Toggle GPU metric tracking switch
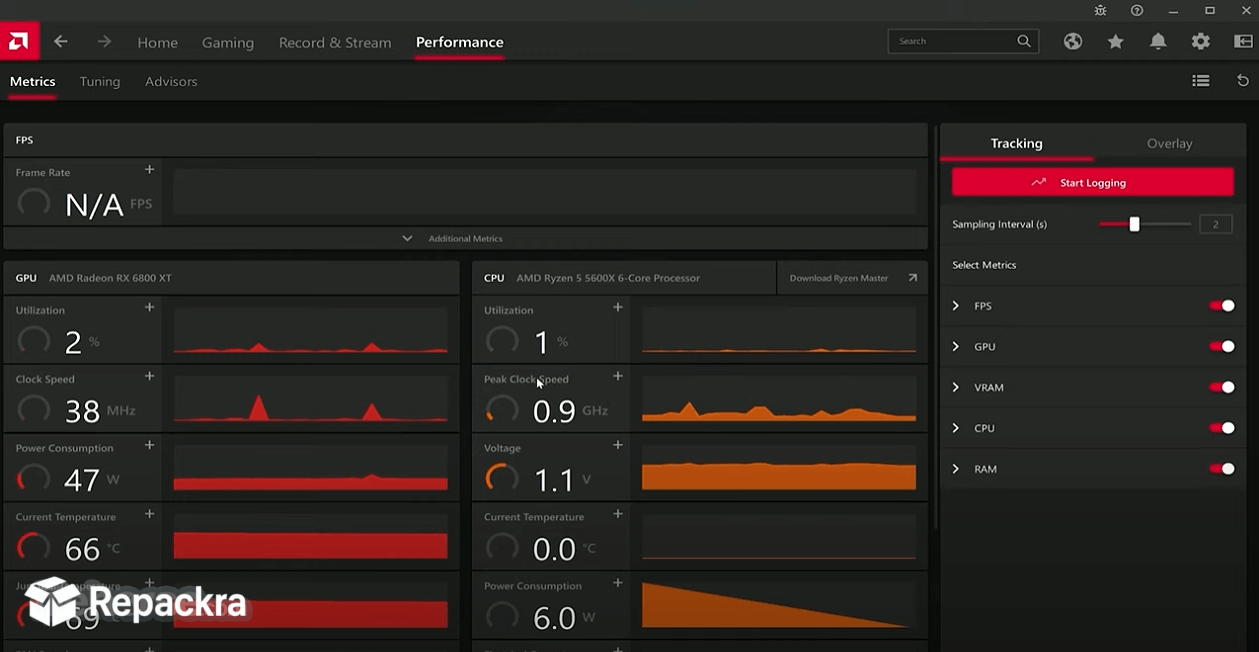Screen dimensions: 1259x652 pos(1222,347)
